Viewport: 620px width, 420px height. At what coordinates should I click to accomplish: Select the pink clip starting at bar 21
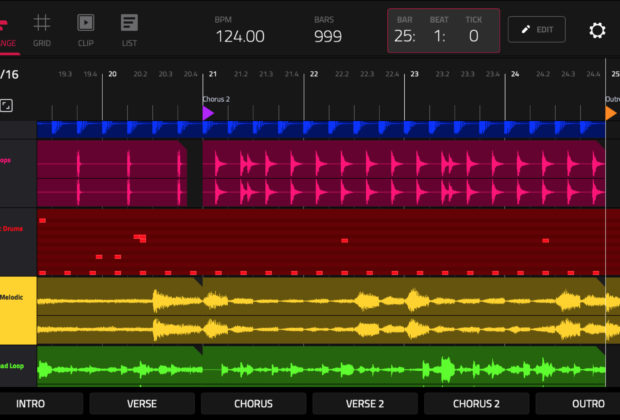click(x=404, y=173)
